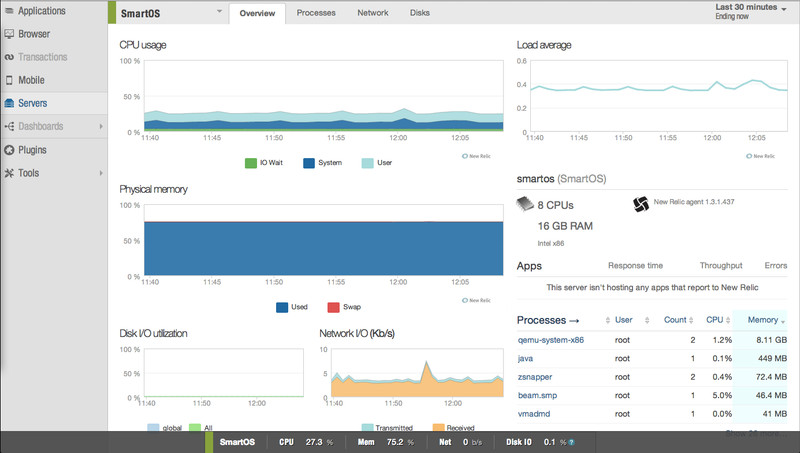Screen dimensions: 800x453
Task: Click the Plugins sidebar icon
Action: [9, 150]
